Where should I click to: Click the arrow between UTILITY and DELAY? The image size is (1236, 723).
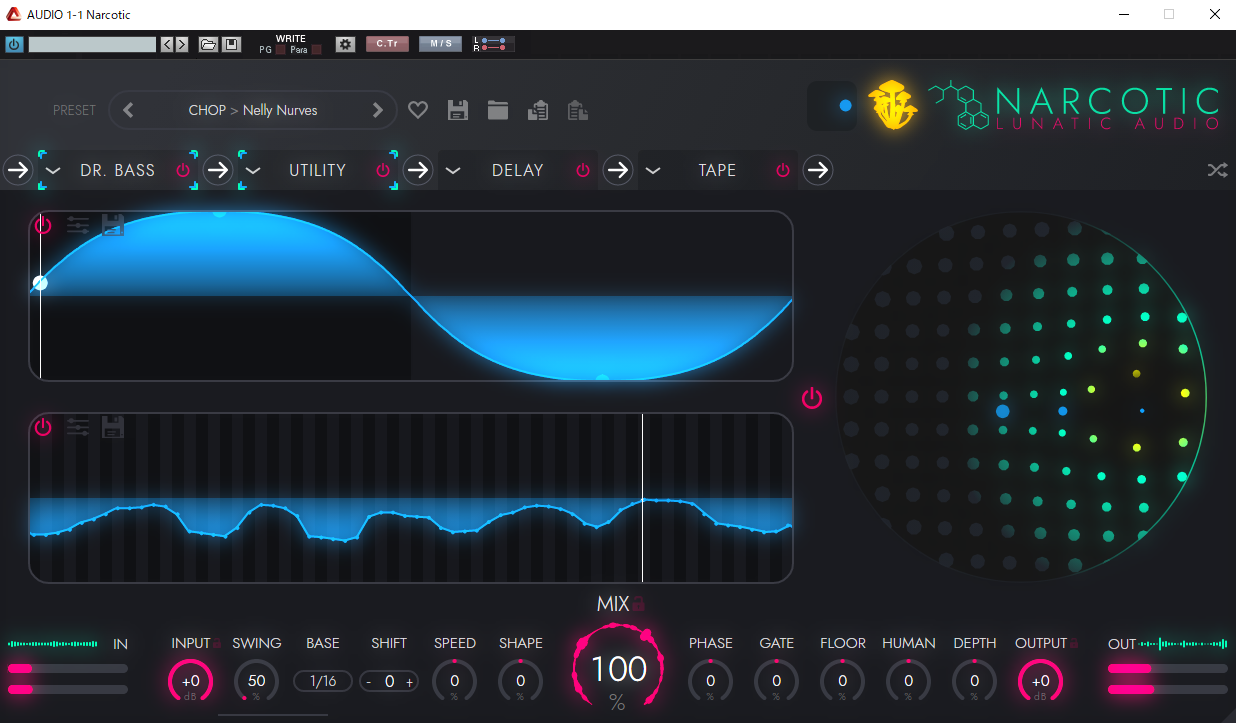418,170
